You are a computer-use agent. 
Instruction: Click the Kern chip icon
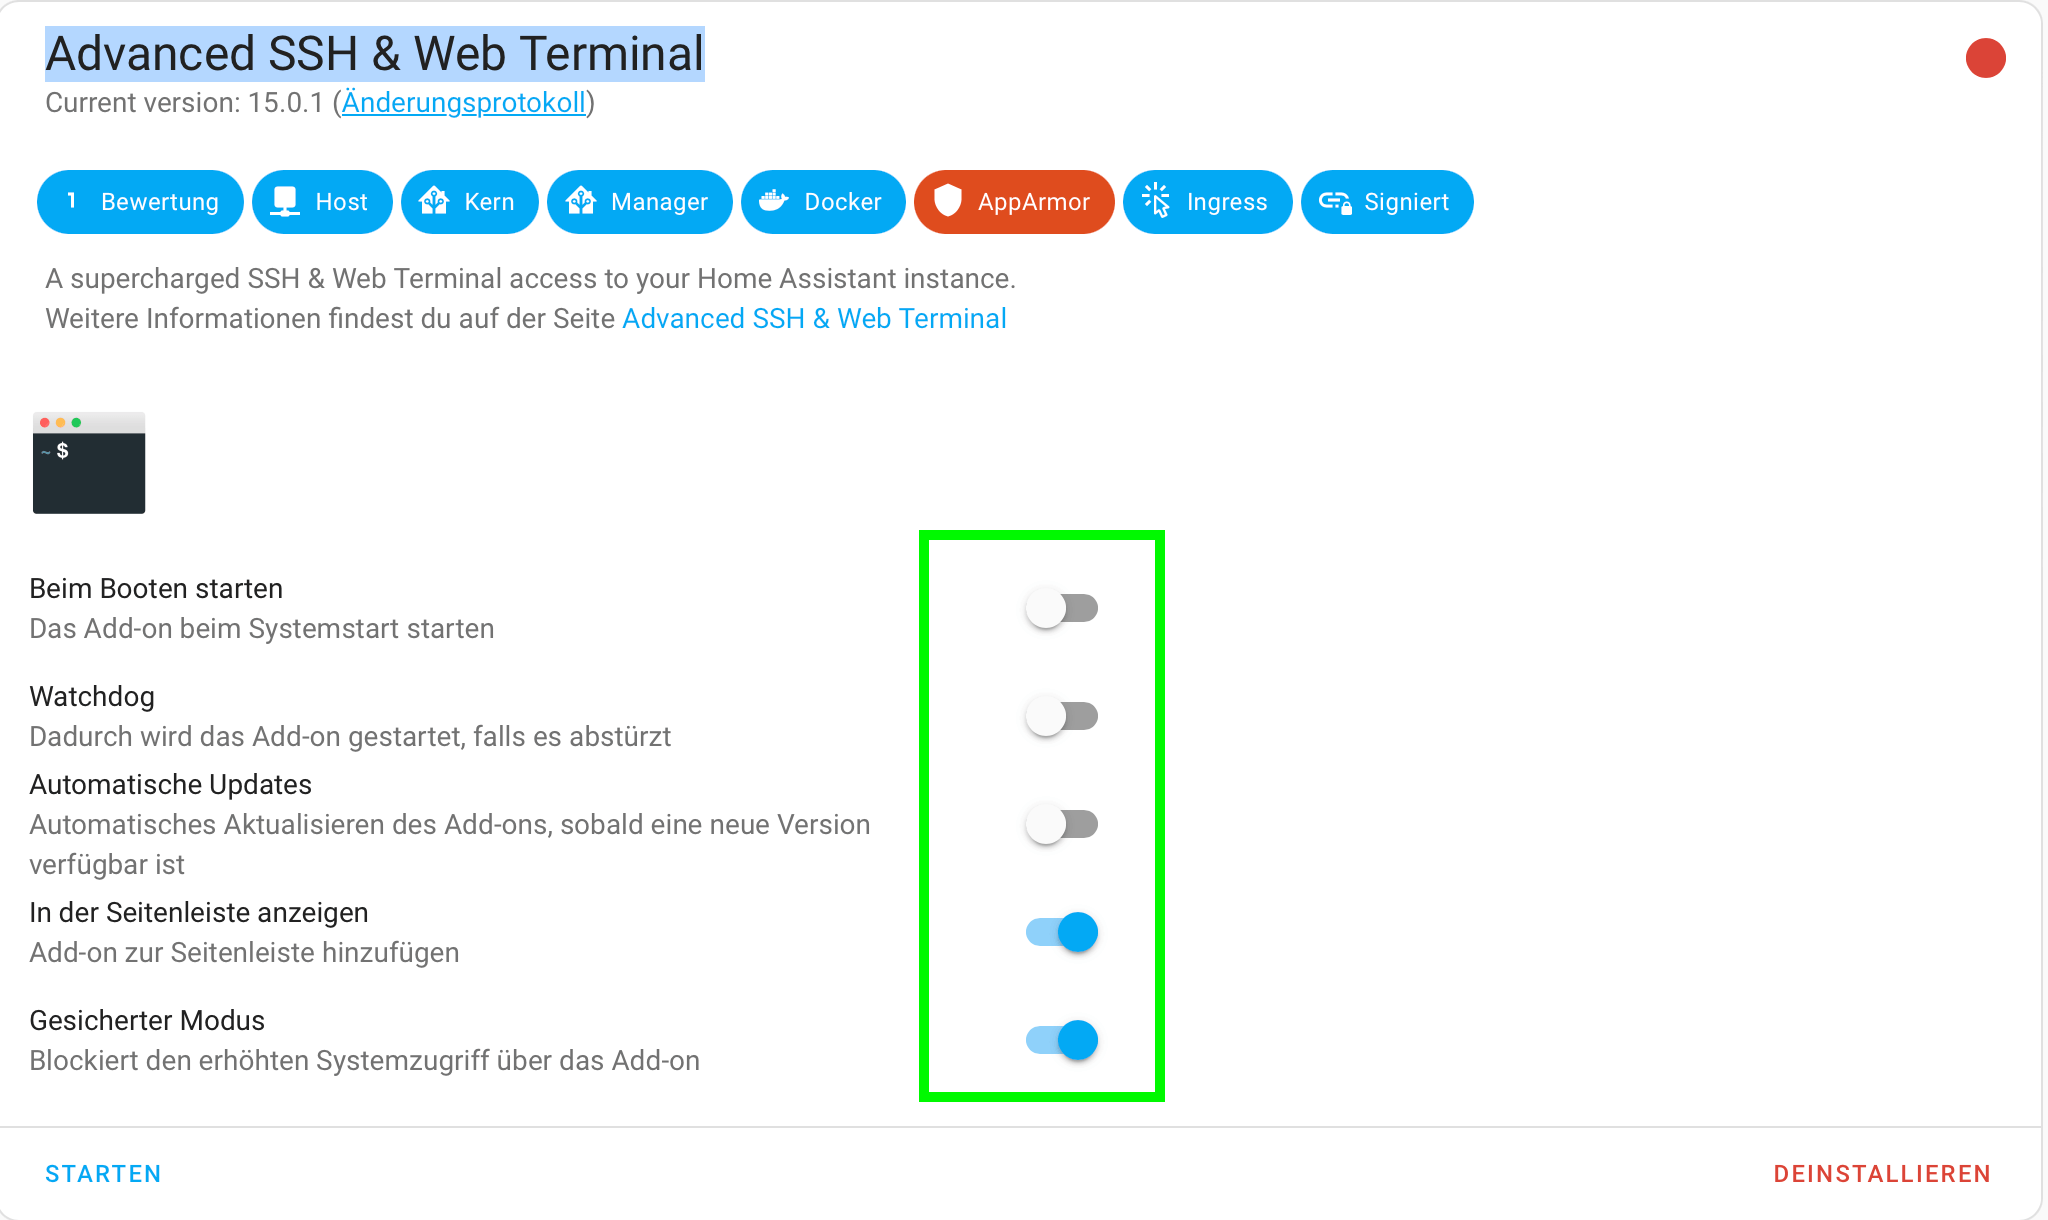click(x=434, y=202)
